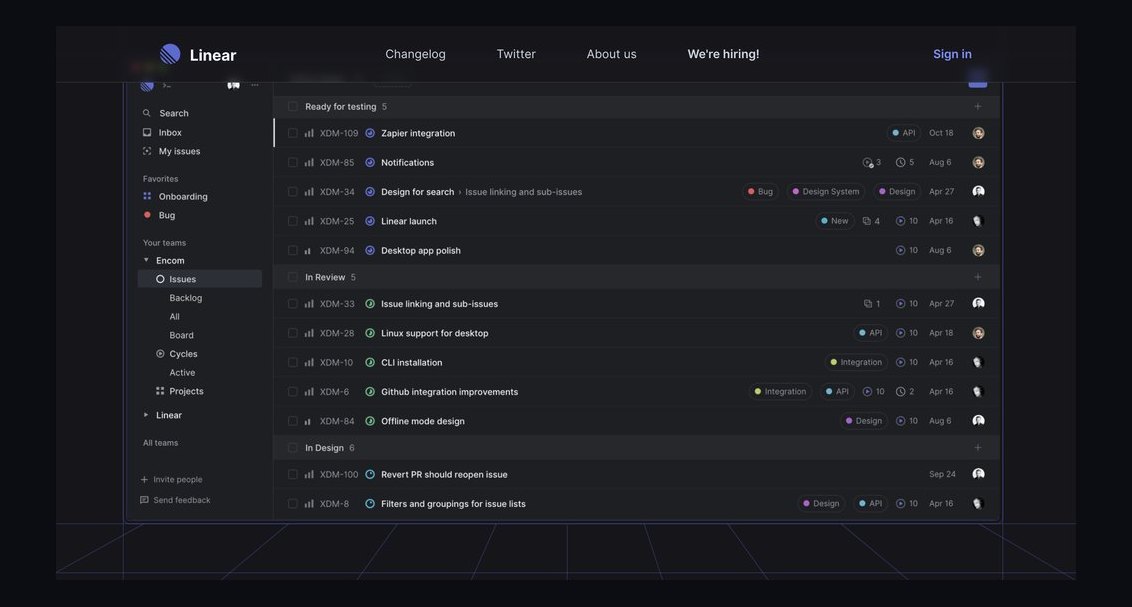
Task: Check the box for XDM-109
Action: (292, 133)
